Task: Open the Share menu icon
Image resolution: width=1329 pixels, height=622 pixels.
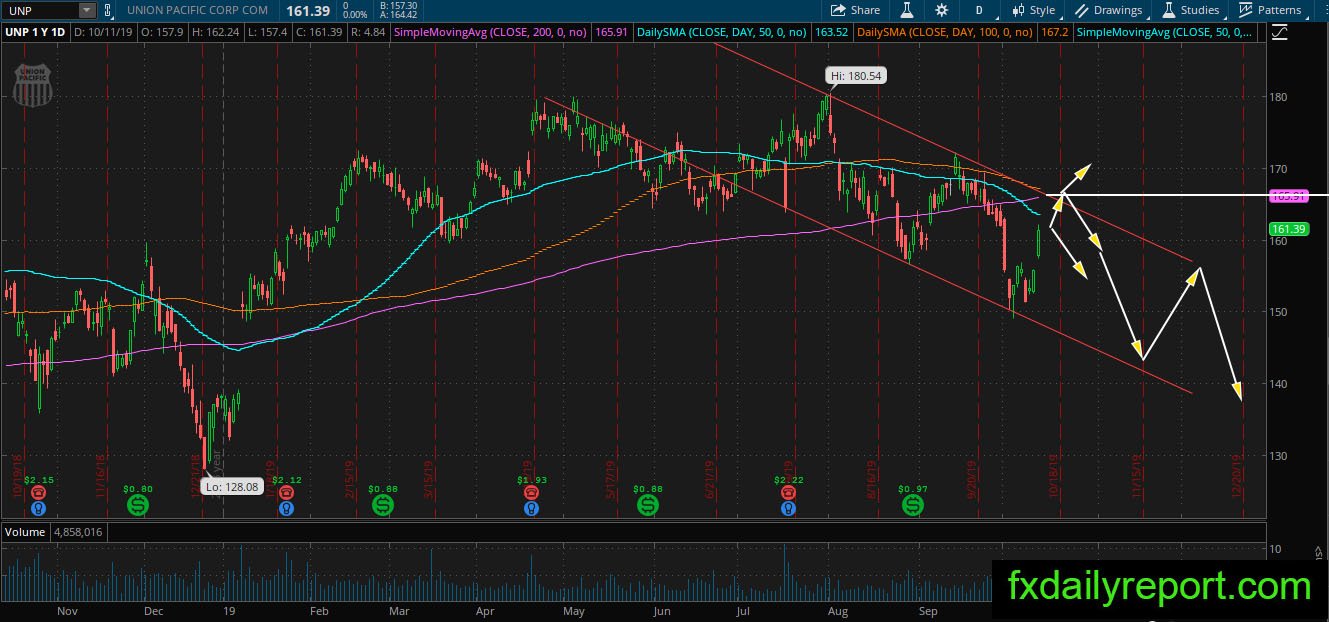Action: [838, 10]
